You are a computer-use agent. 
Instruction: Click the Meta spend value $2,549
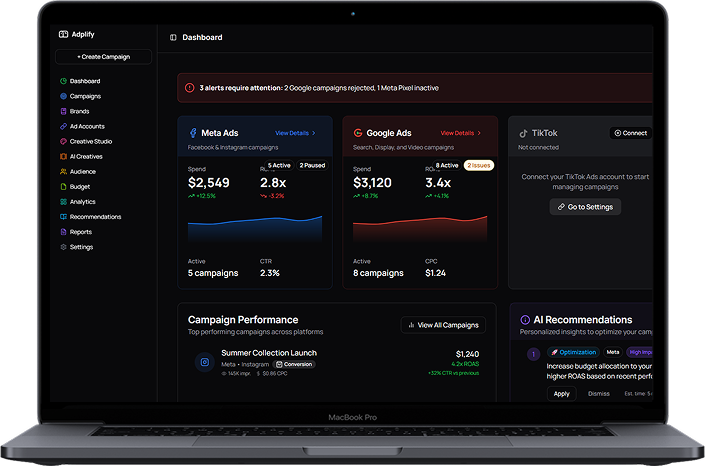(209, 183)
